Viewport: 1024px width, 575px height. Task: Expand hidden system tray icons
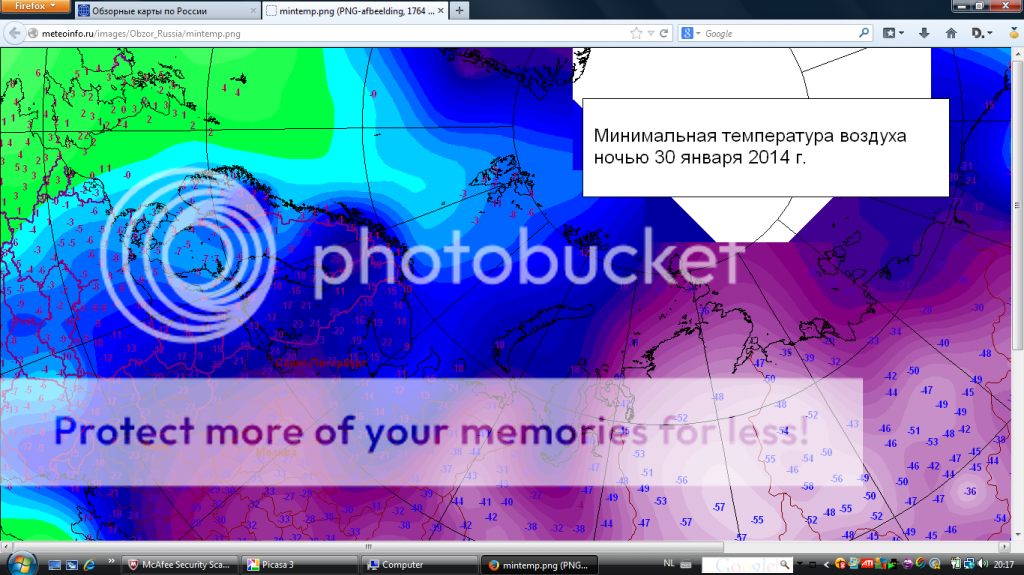tap(827, 565)
